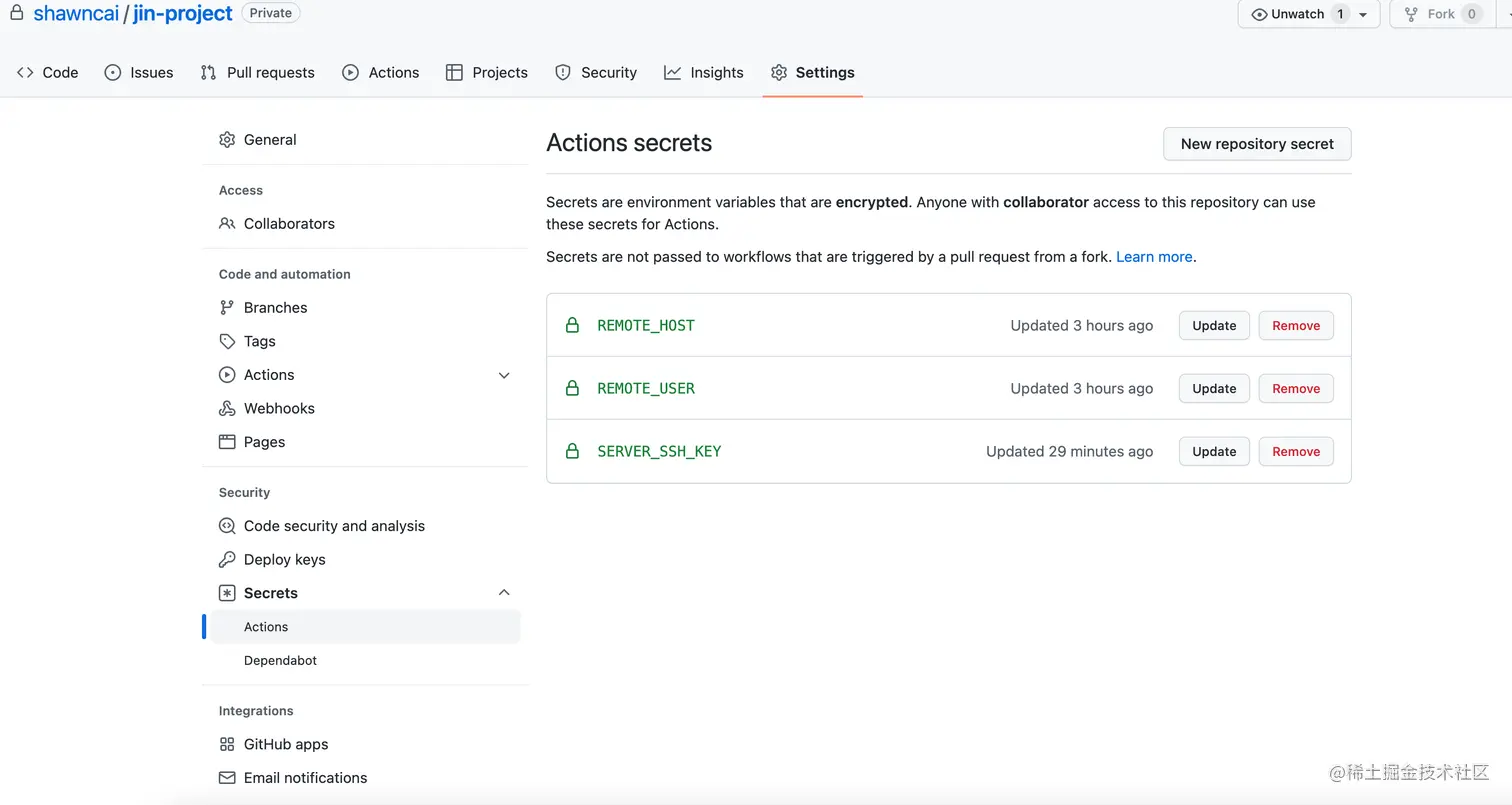Select Dependabot under Secrets
The height and width of the screenshot is (805, 1512).
(280, 660)
